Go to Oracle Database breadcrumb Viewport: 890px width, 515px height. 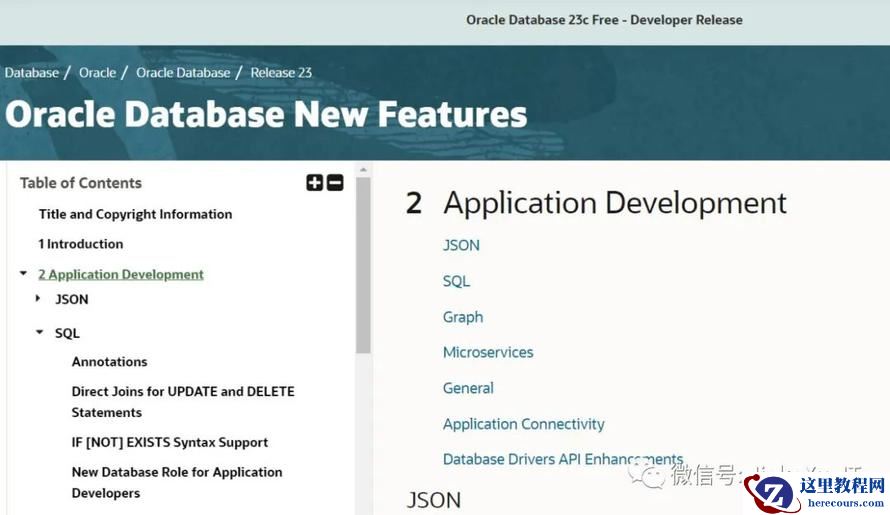183,73
